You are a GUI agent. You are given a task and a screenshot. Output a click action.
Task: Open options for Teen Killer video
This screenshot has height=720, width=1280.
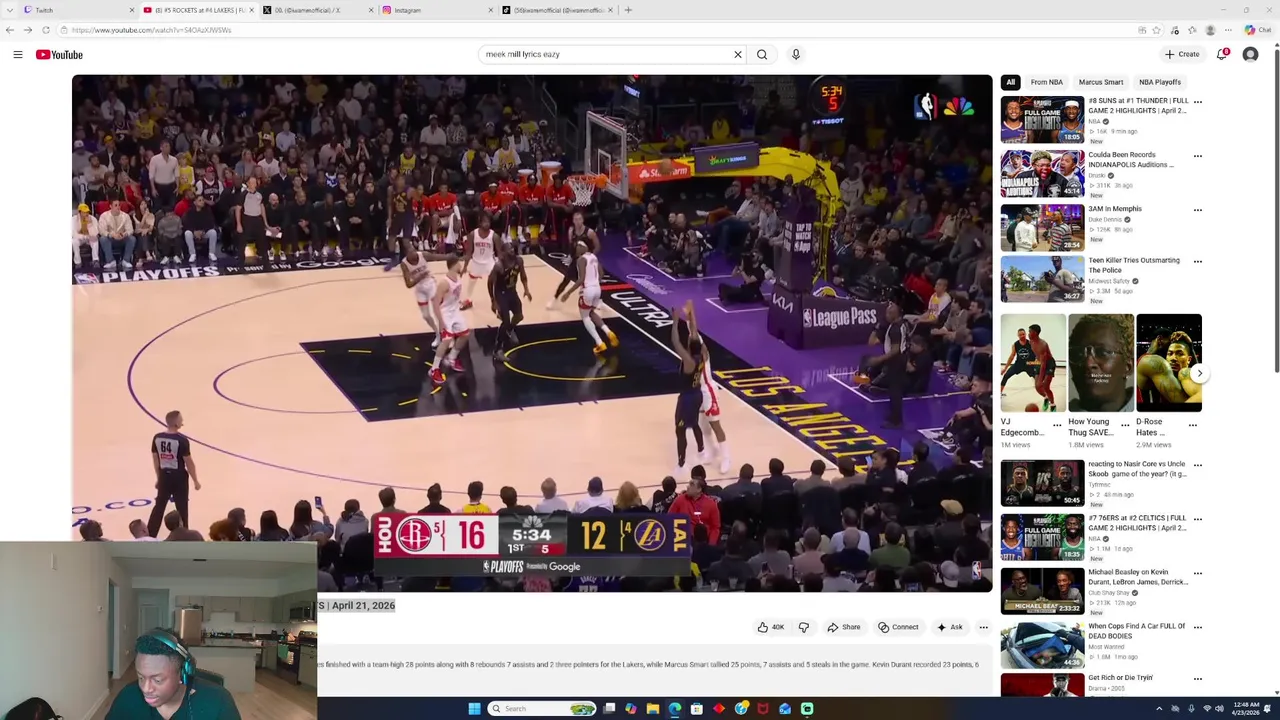pyautogui.click(x=1198, y=262)
